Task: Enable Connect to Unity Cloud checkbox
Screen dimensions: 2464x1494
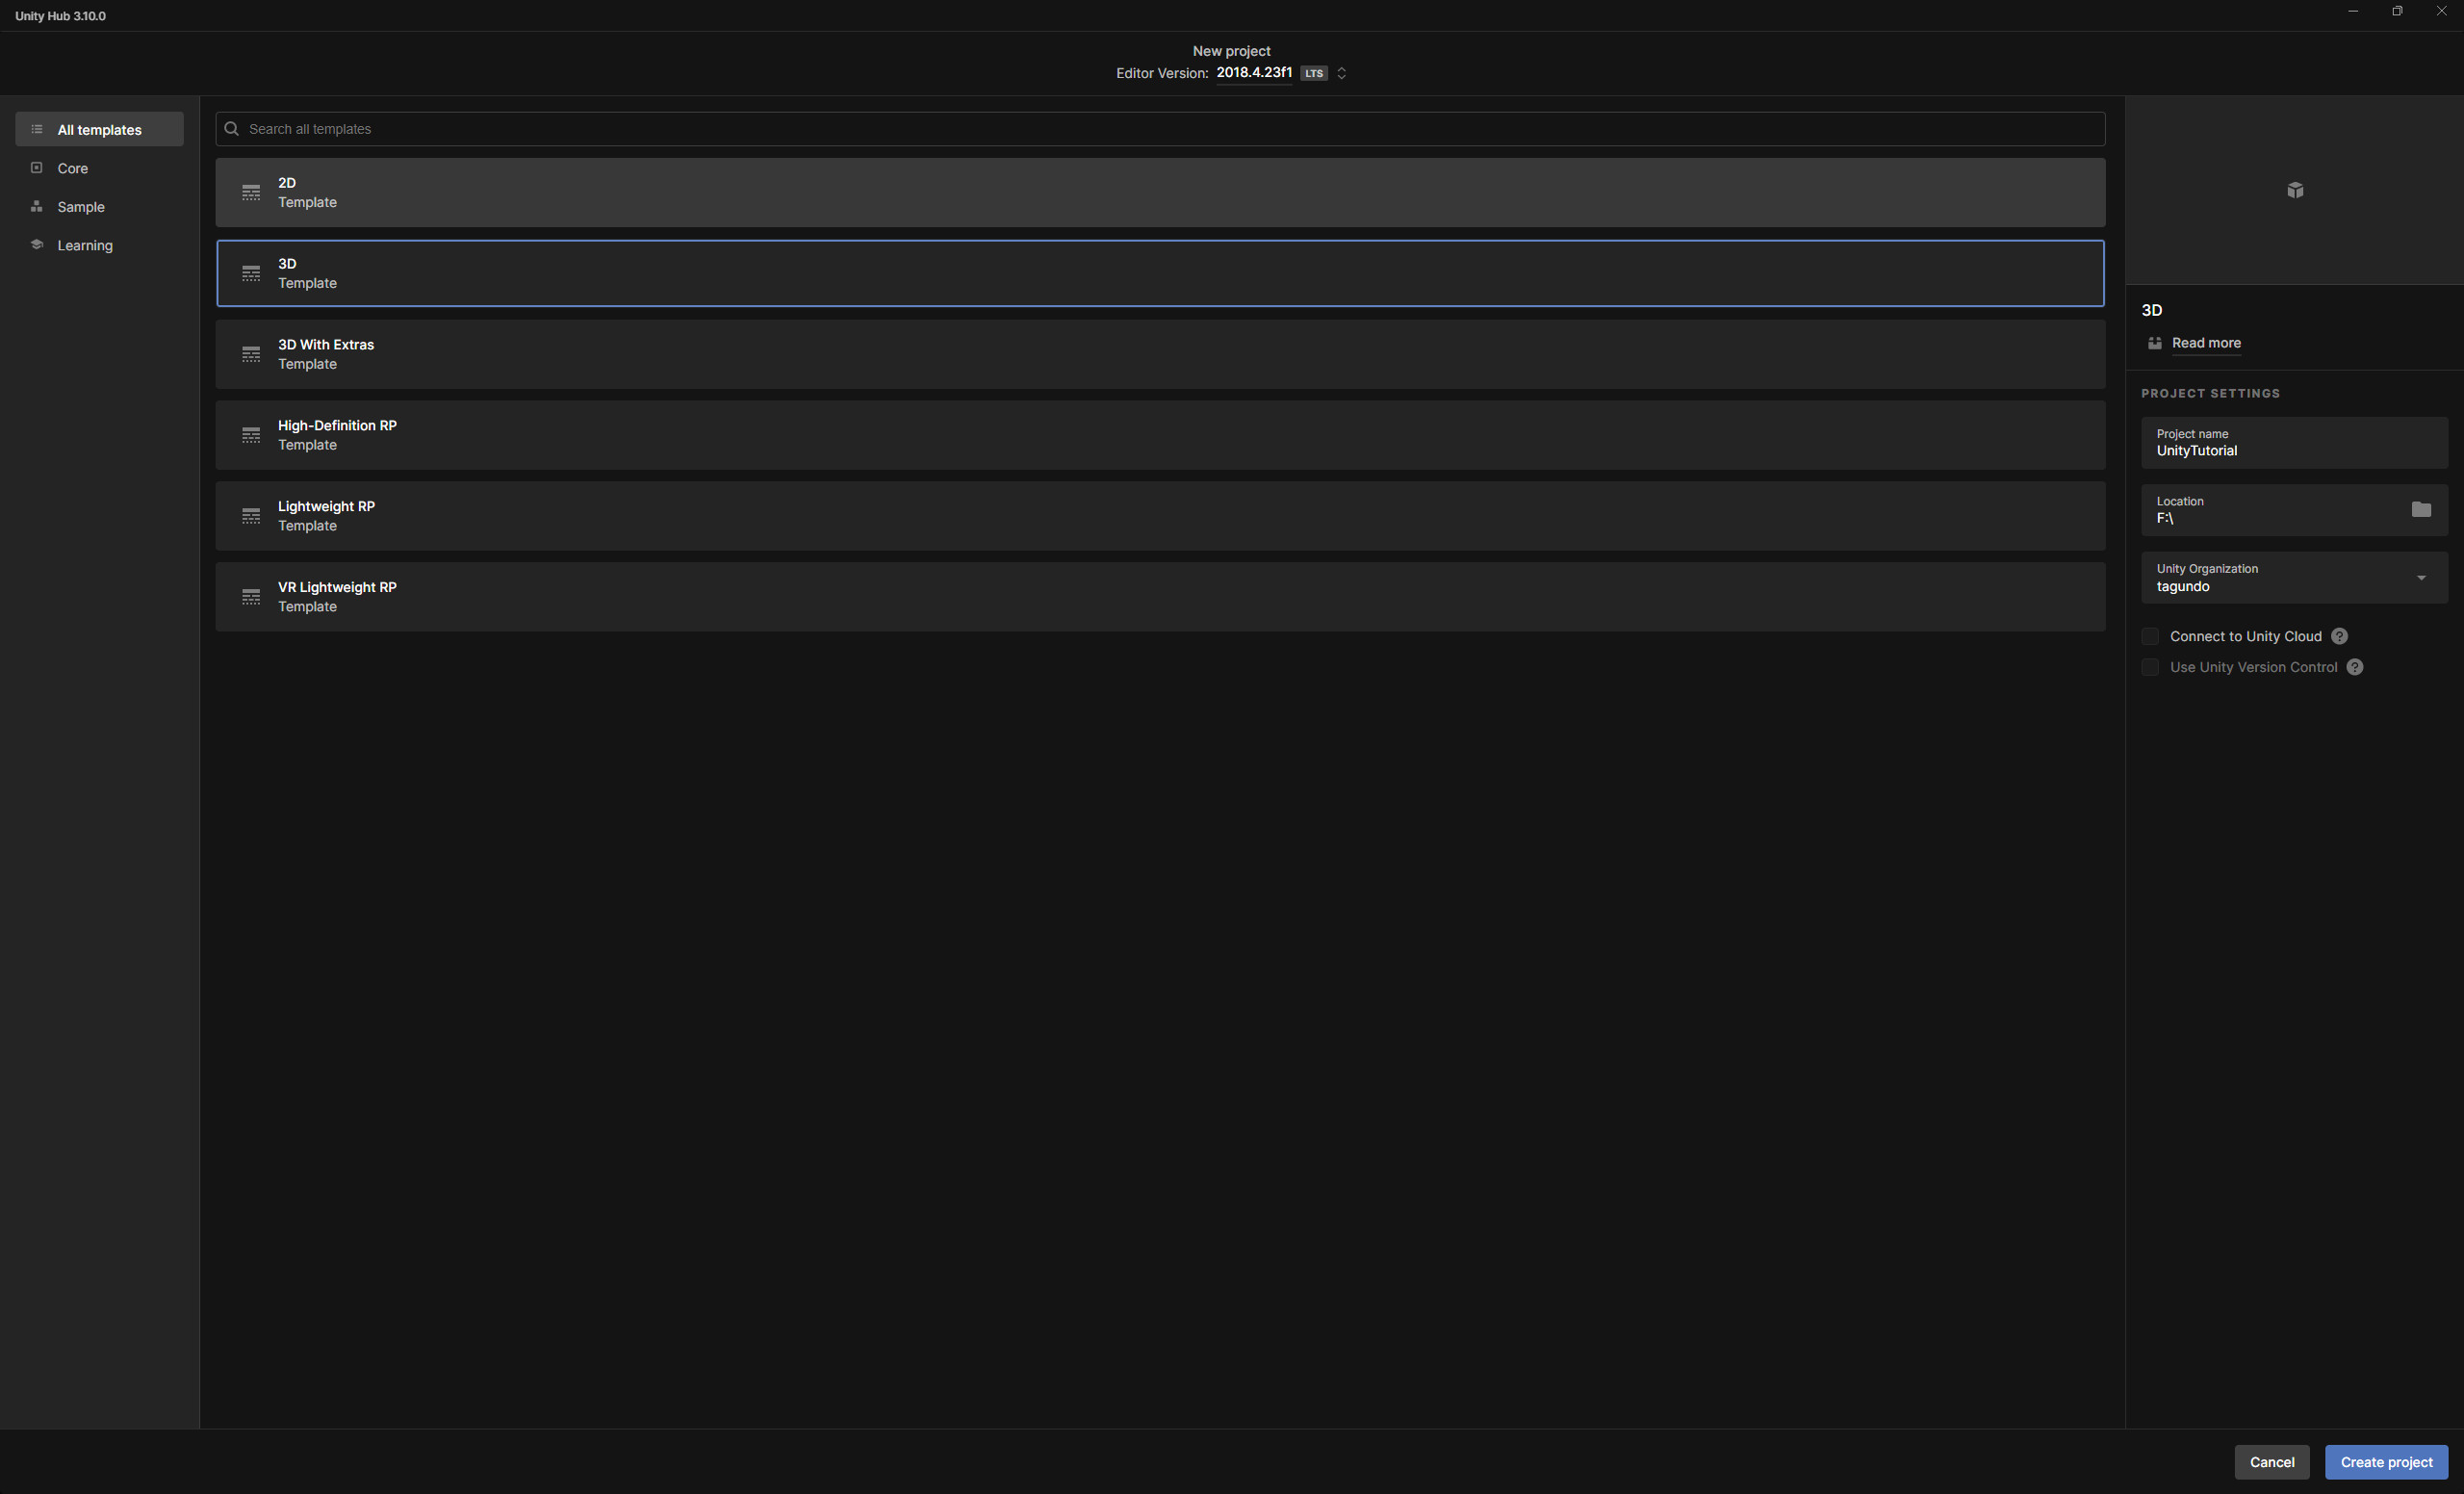Action: (2150, 636)
